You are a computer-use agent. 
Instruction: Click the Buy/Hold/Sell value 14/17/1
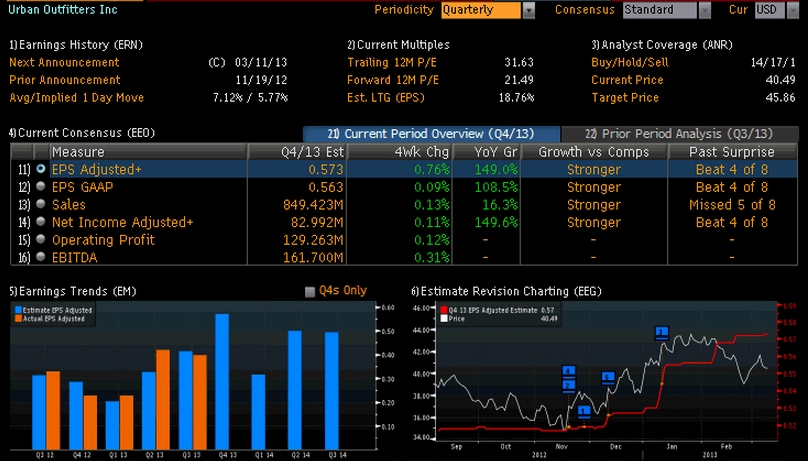coord(773,62)
